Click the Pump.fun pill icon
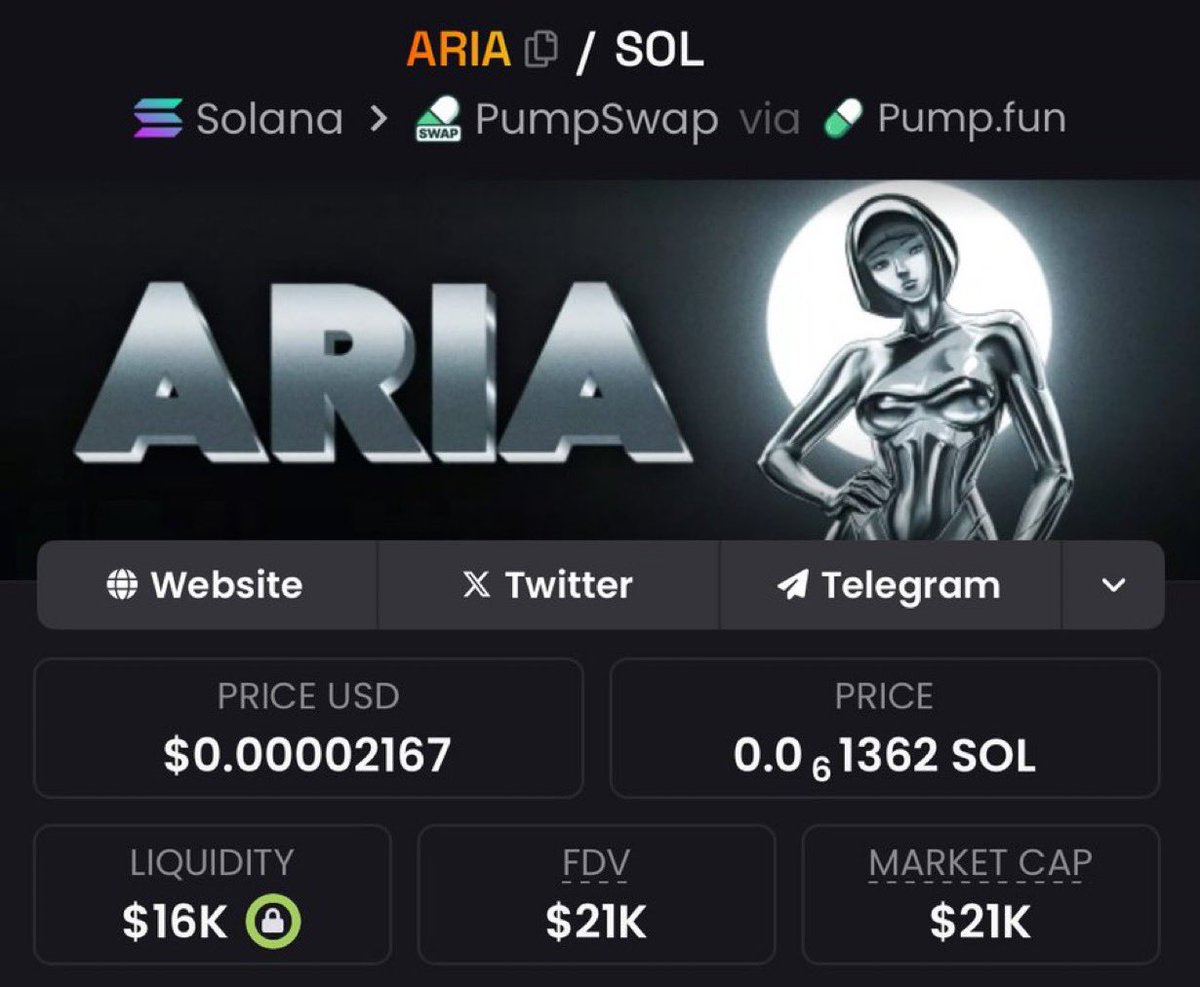 tap(843, 120)
